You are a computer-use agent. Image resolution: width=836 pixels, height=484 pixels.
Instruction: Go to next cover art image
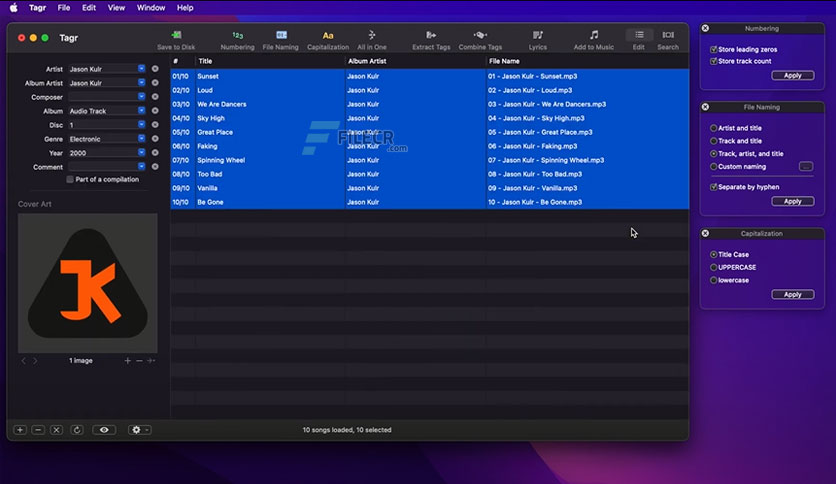(x=35, y=361)
